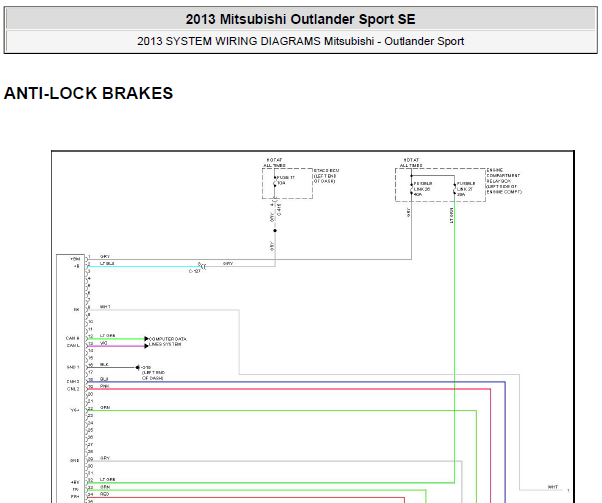Click the 'GRY' wire label at pin 1
602x503 pixels.
(105, 256)
